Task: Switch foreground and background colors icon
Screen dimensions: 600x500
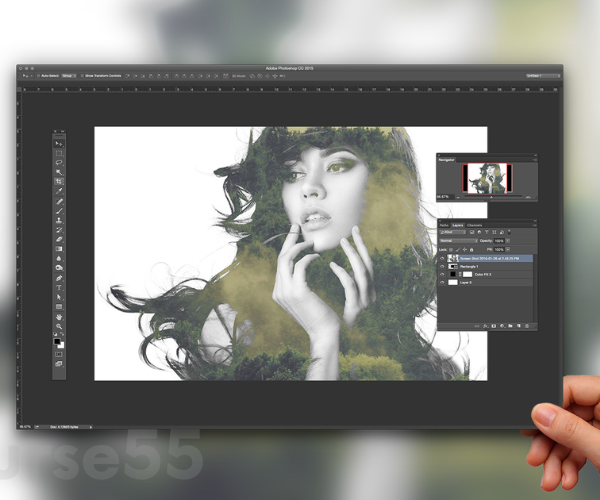Action: coord(62,334)
